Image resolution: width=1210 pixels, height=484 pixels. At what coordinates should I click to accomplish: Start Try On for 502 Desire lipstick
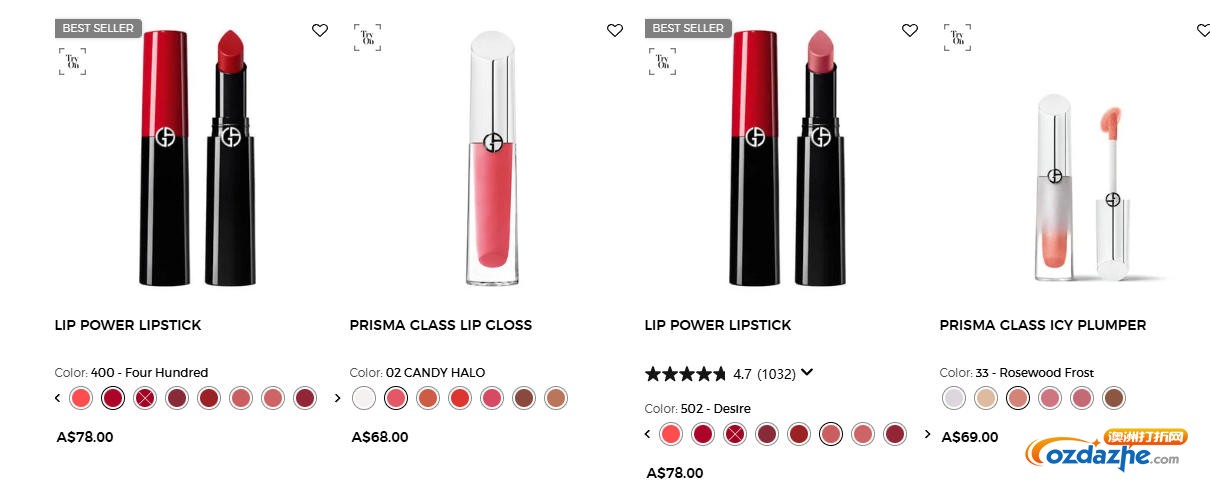662,62
